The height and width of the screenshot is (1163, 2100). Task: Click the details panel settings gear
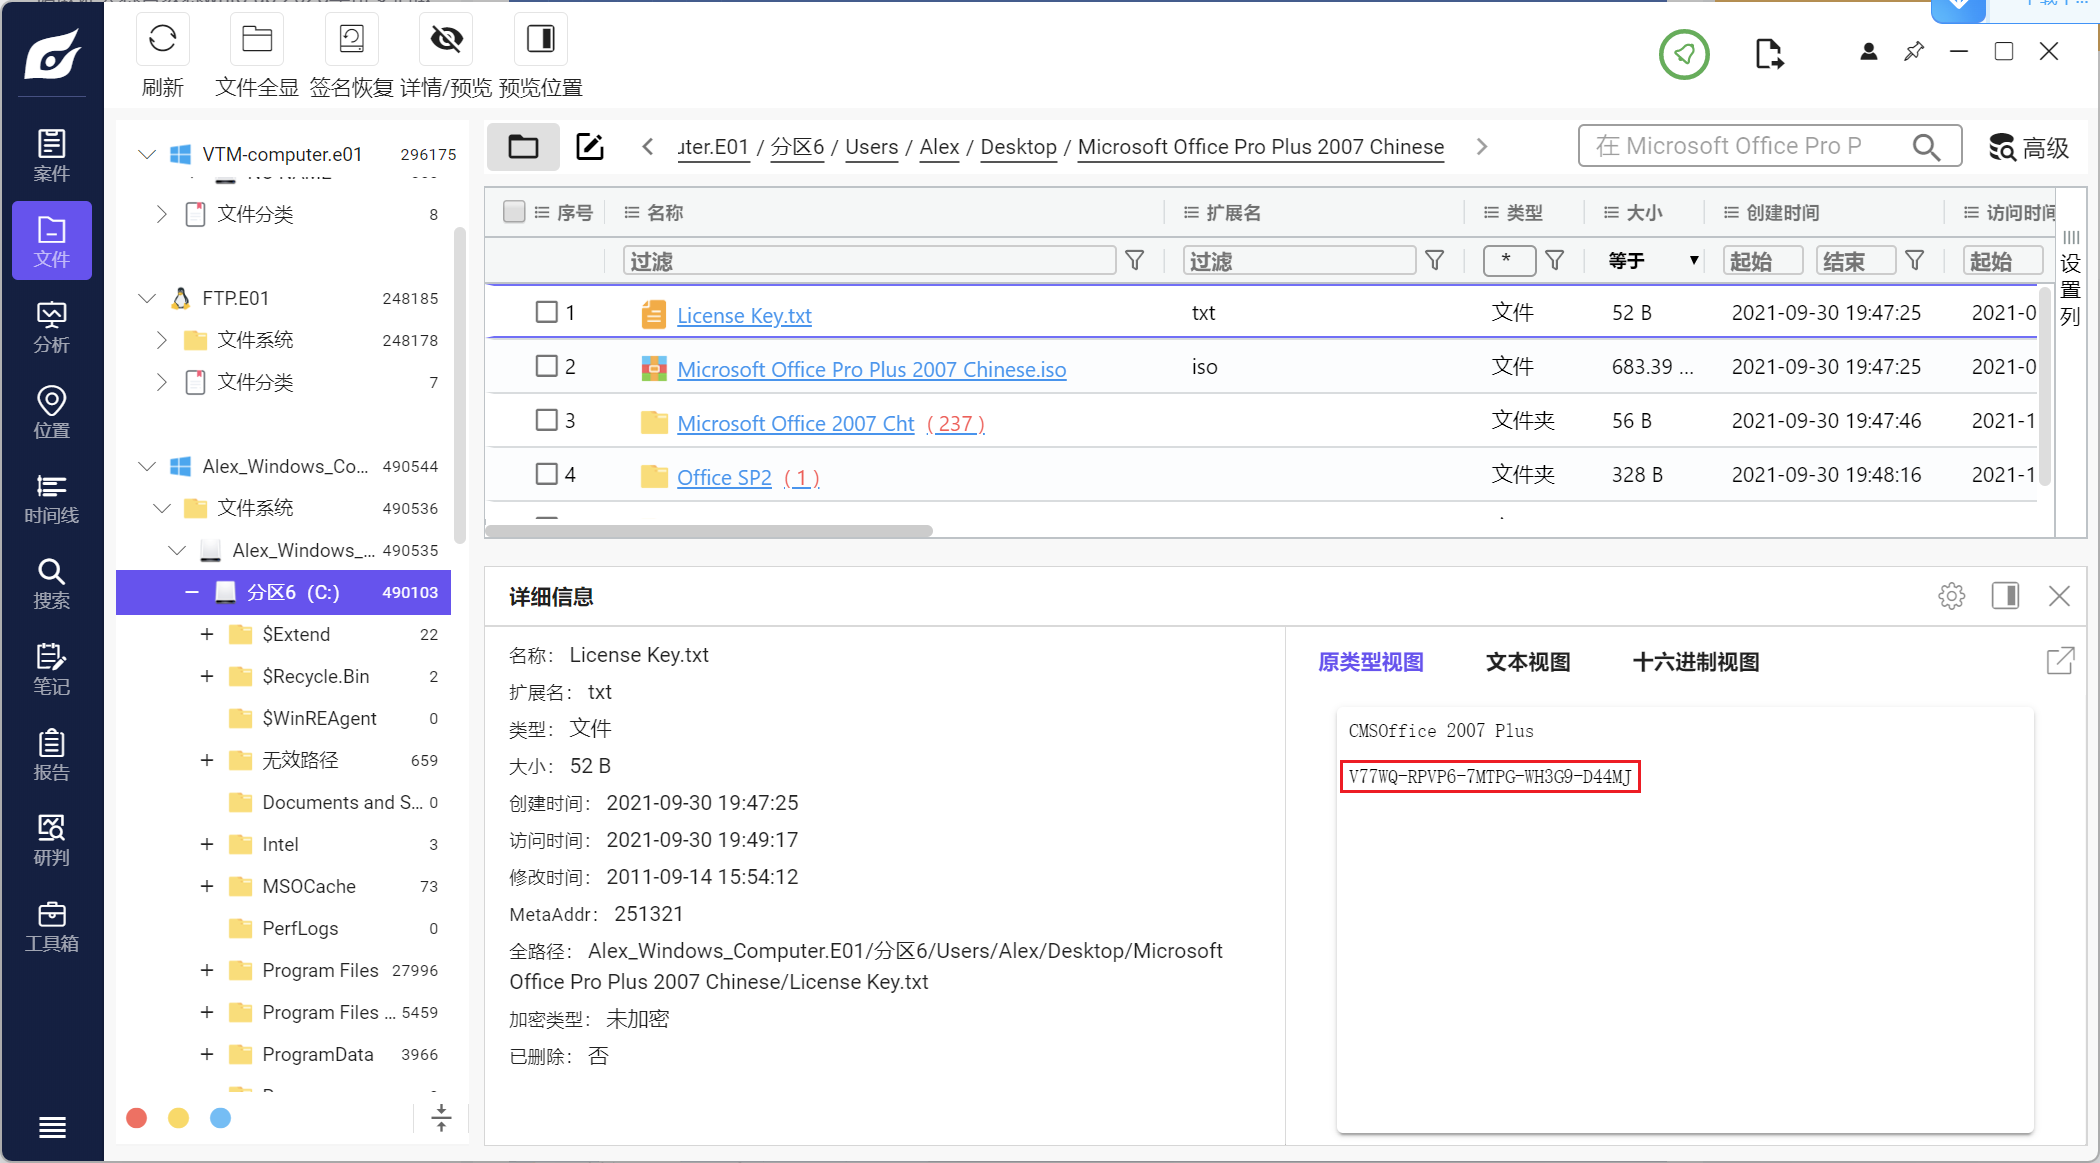tap(1951, 596)
